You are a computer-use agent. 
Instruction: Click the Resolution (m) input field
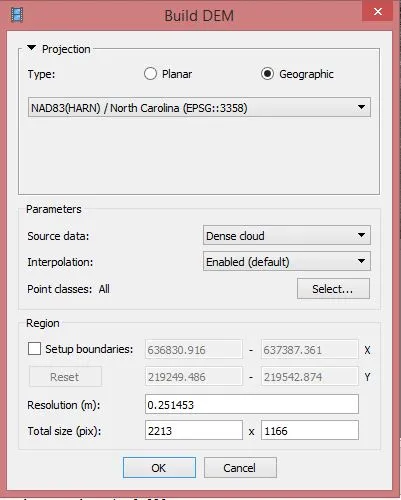tap(252, 404)
